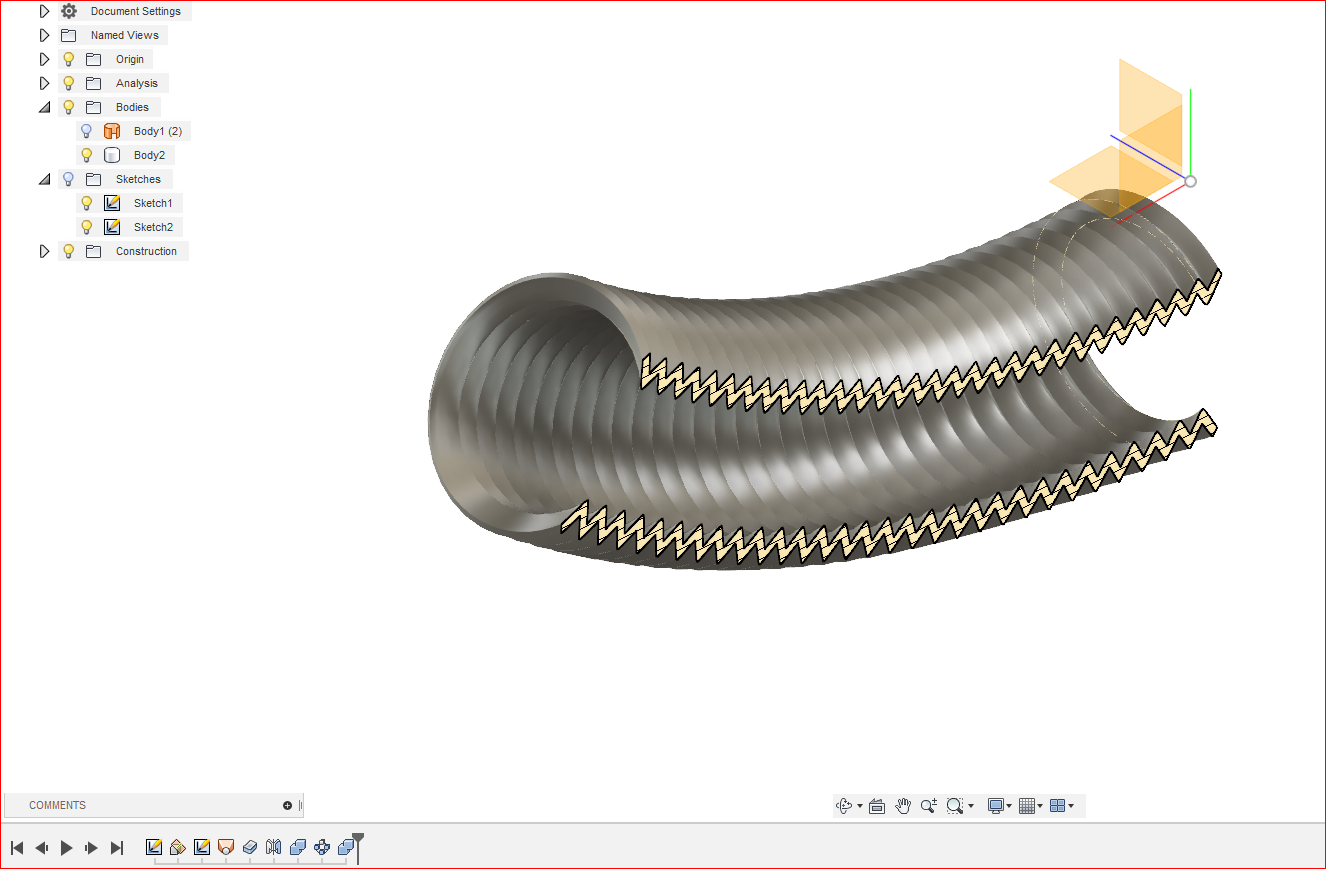The width and height of the screenshot is (1326, 869).
Task: Click the Viewports layout icon
Action: tap(1057, 806)
